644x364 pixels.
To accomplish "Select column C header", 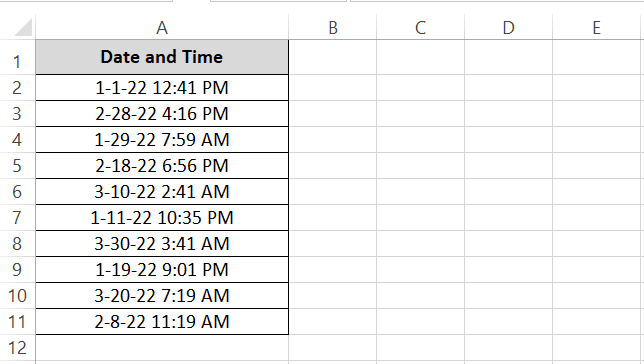I will [x=421, y=28].
